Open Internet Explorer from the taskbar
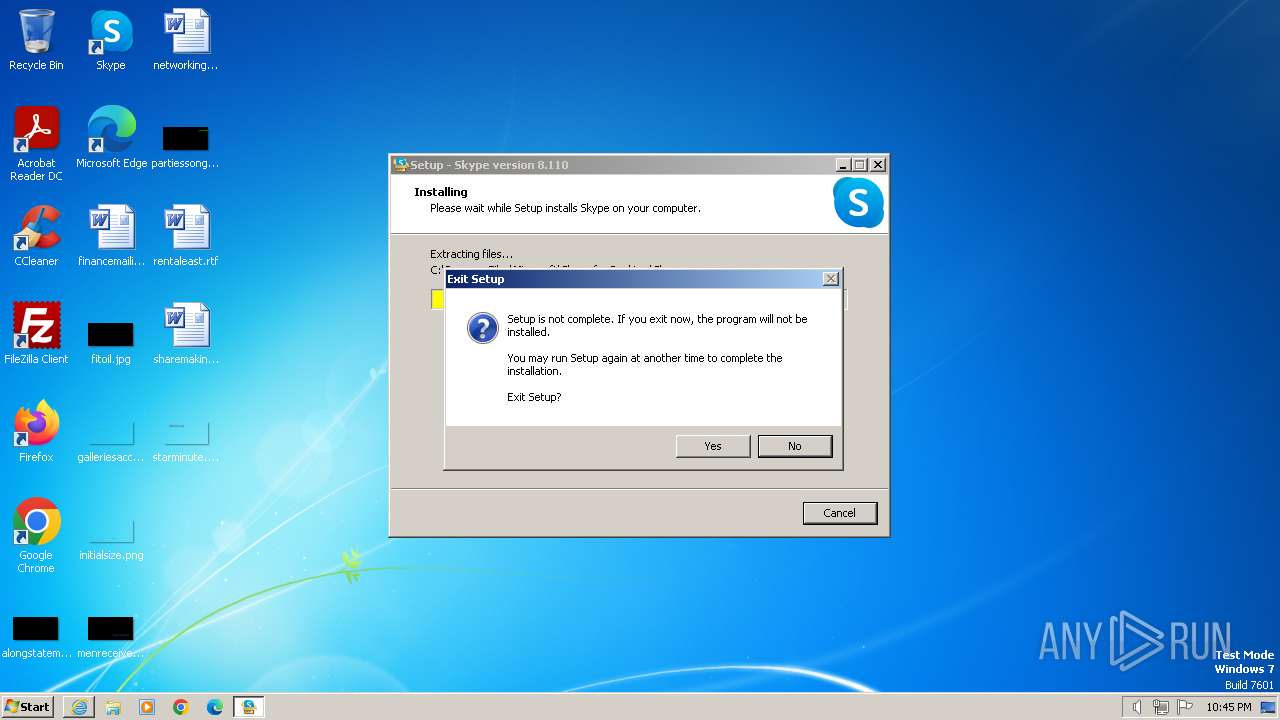Image resolution: width=1280 pixels, height=720 pixels. (79, 707)
